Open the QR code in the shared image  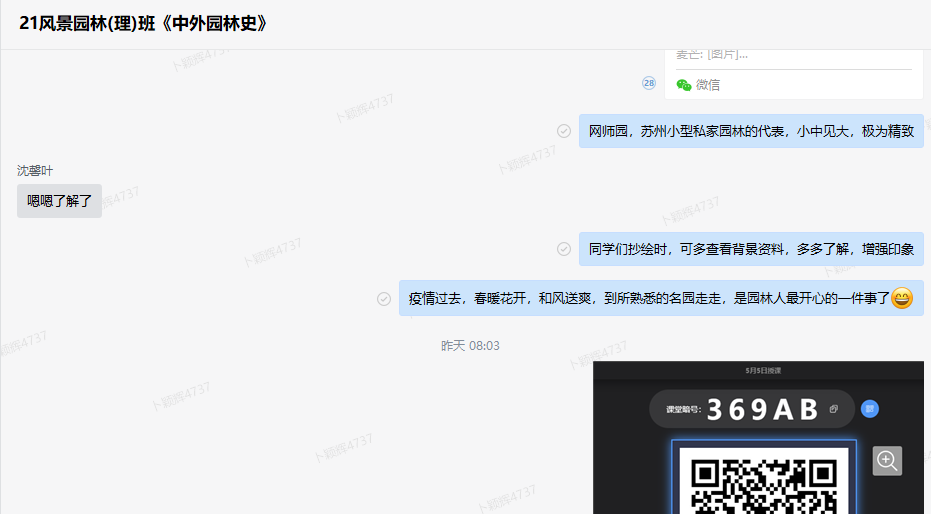[764, 485]
